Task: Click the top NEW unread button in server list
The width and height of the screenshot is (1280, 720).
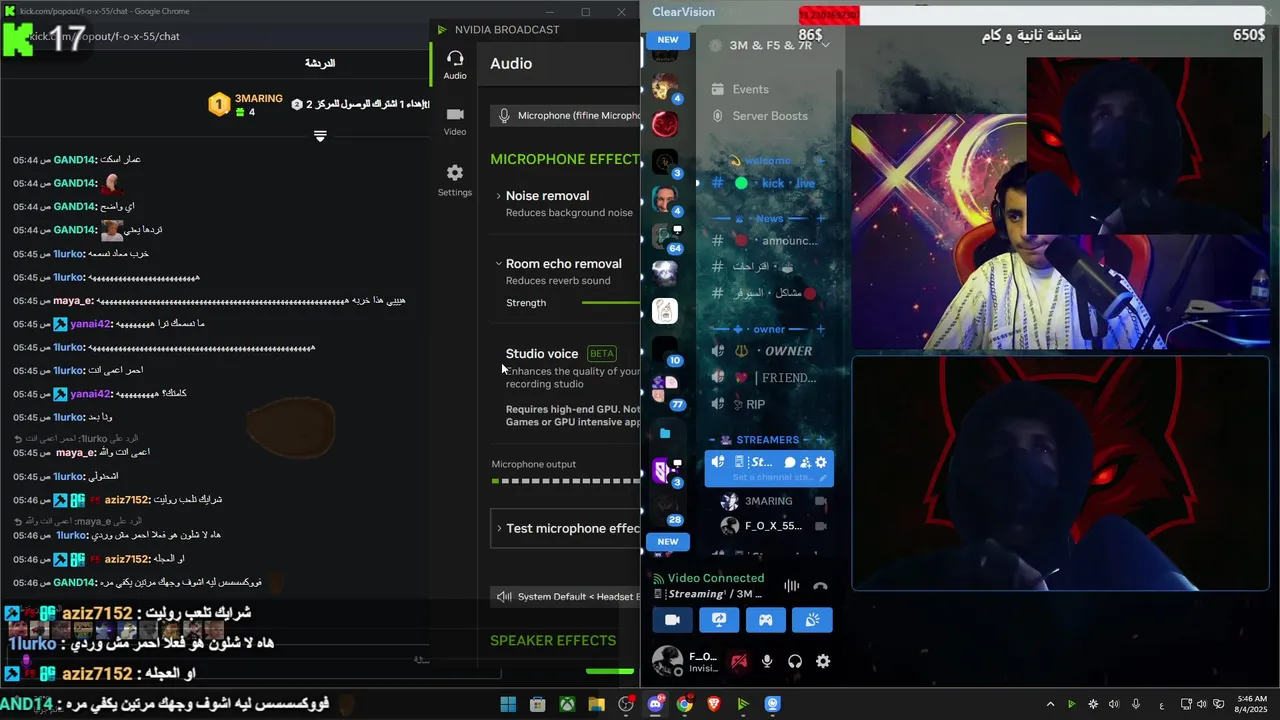Action: coord(668,40)
